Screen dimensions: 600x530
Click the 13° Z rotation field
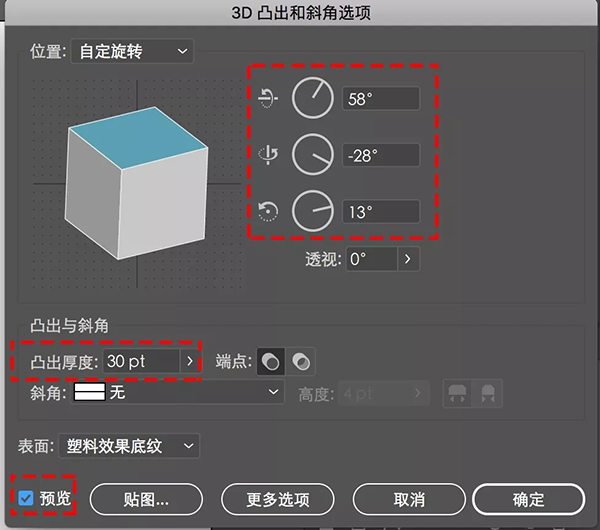pos(381,212)
